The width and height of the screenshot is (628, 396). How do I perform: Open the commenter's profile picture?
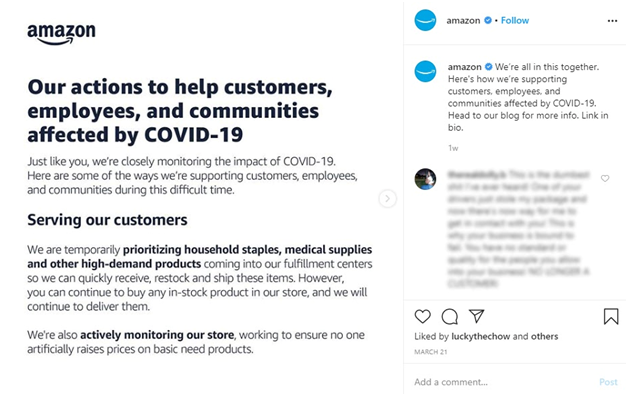coord(425,179)
